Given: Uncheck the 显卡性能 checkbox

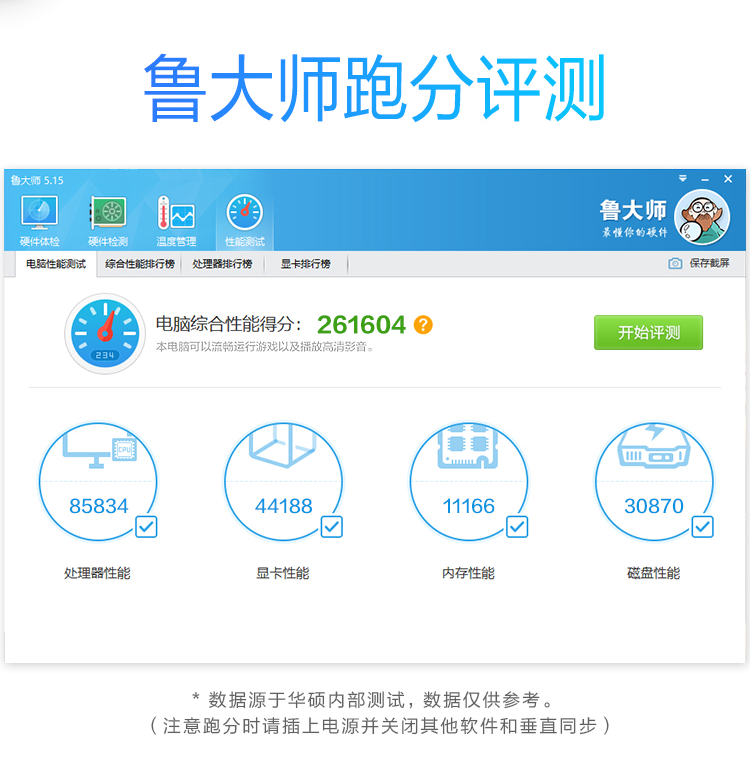Looking at the screenshot, I should click(331, 527).
